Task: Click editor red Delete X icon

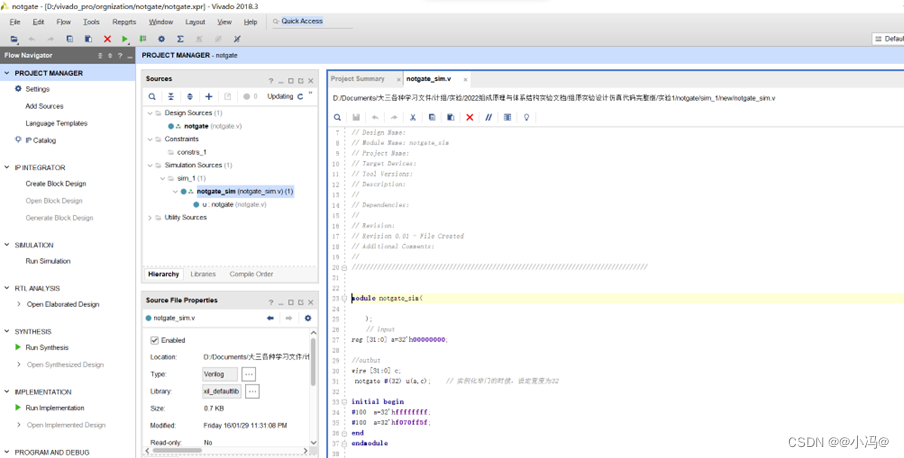Action: coord(469,117)
